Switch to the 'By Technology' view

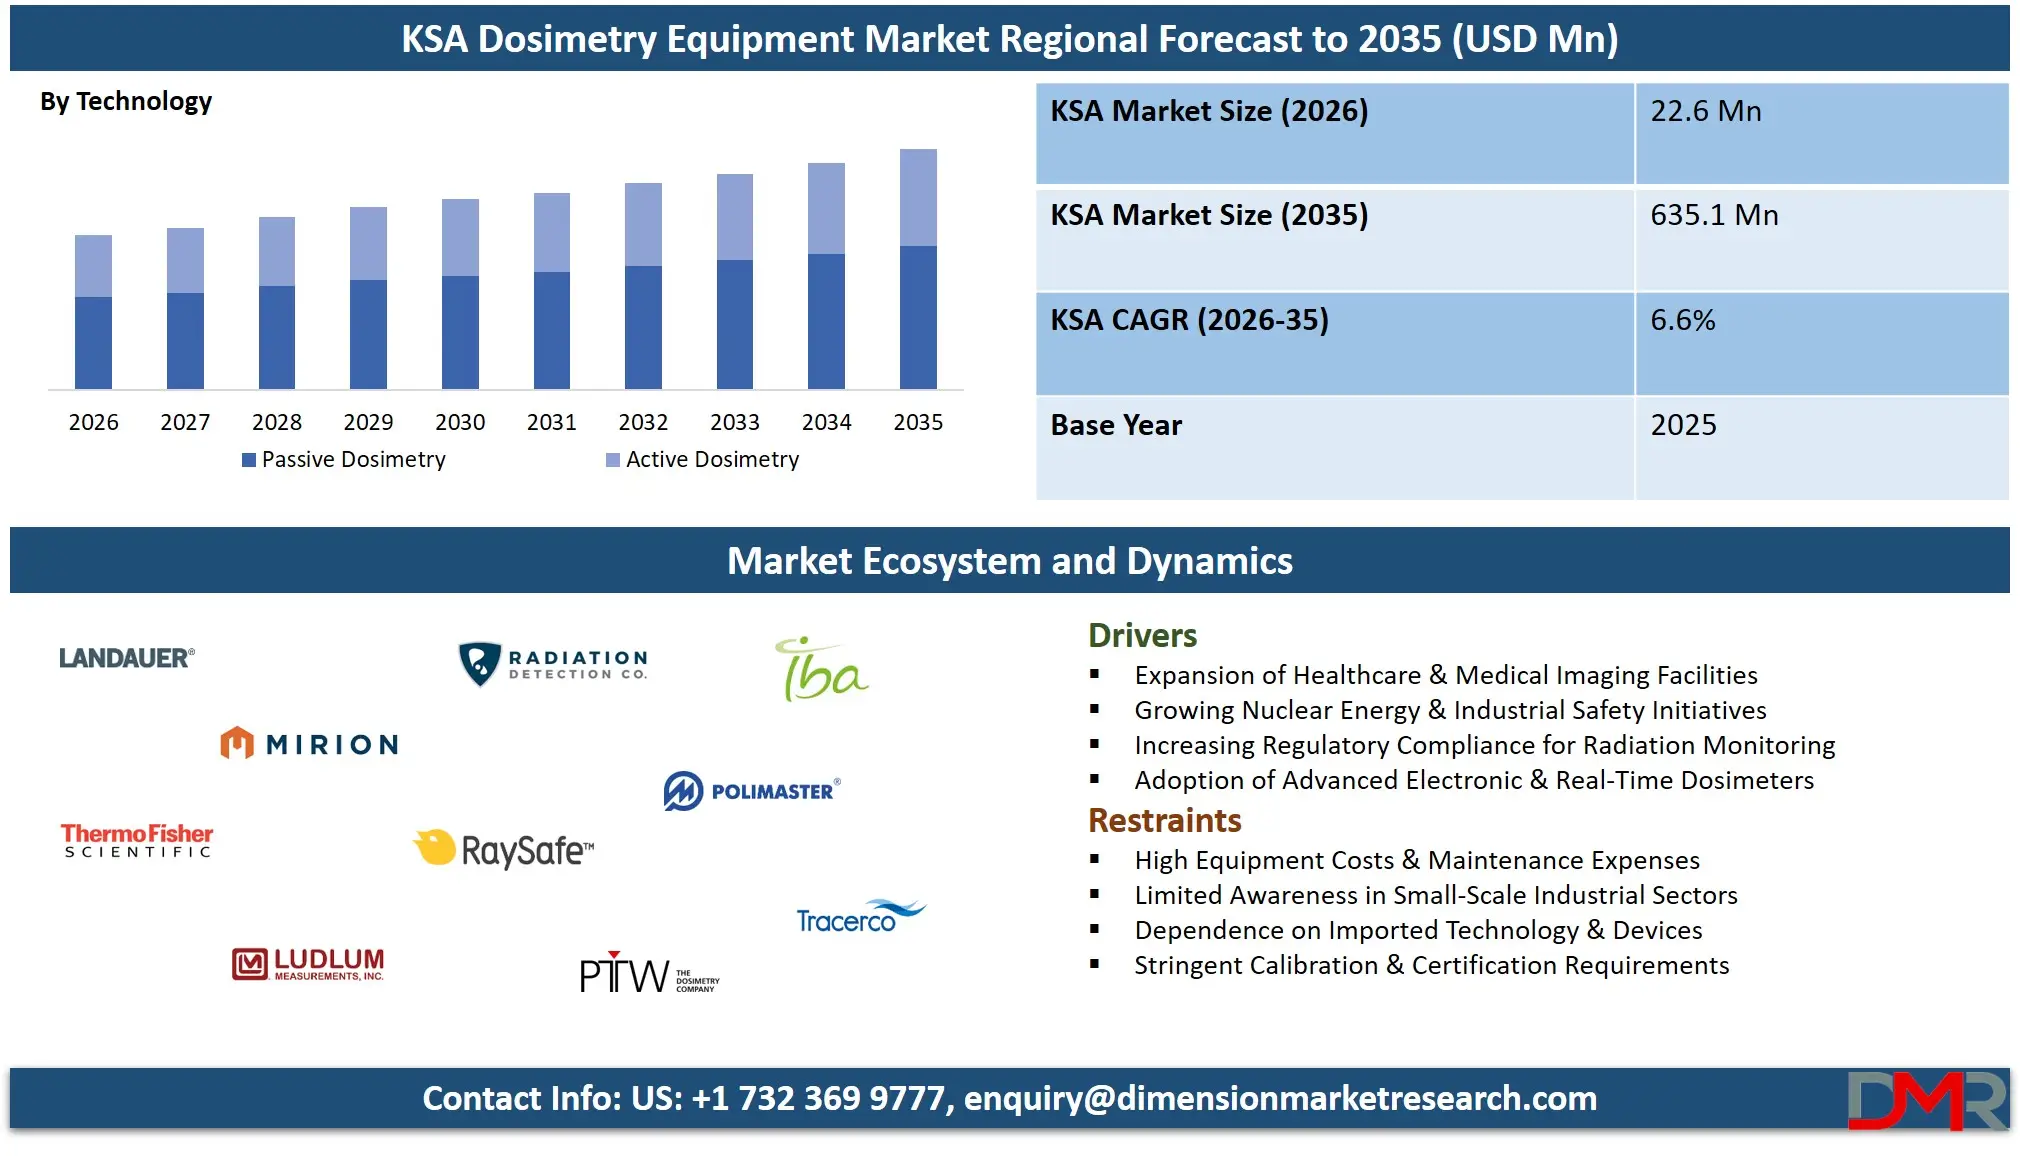(x=125, y=101)
